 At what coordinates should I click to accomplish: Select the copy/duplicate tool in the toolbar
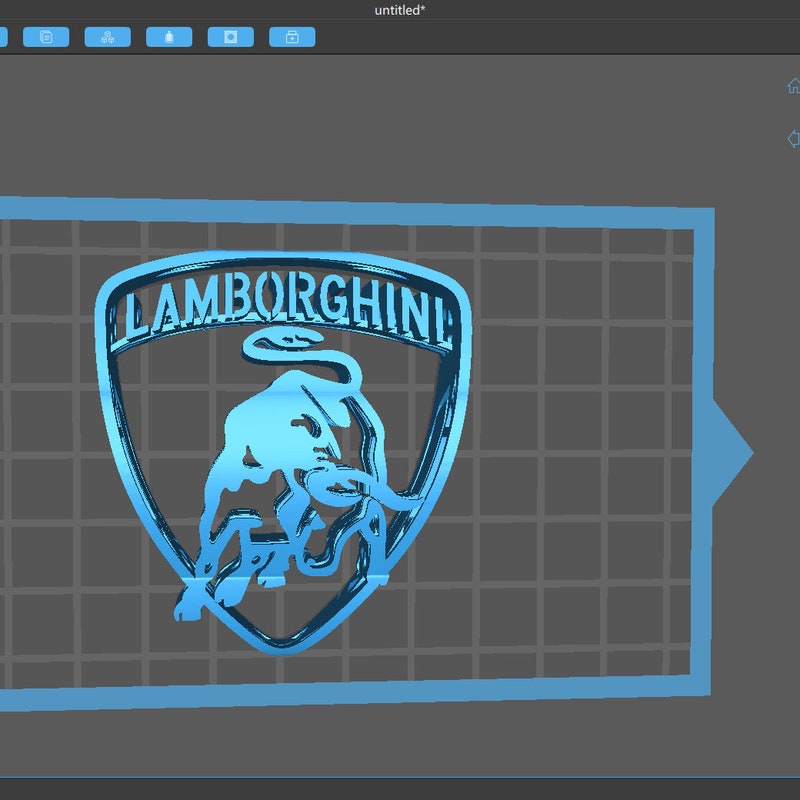pyautogui.click(x=44, y=37)
